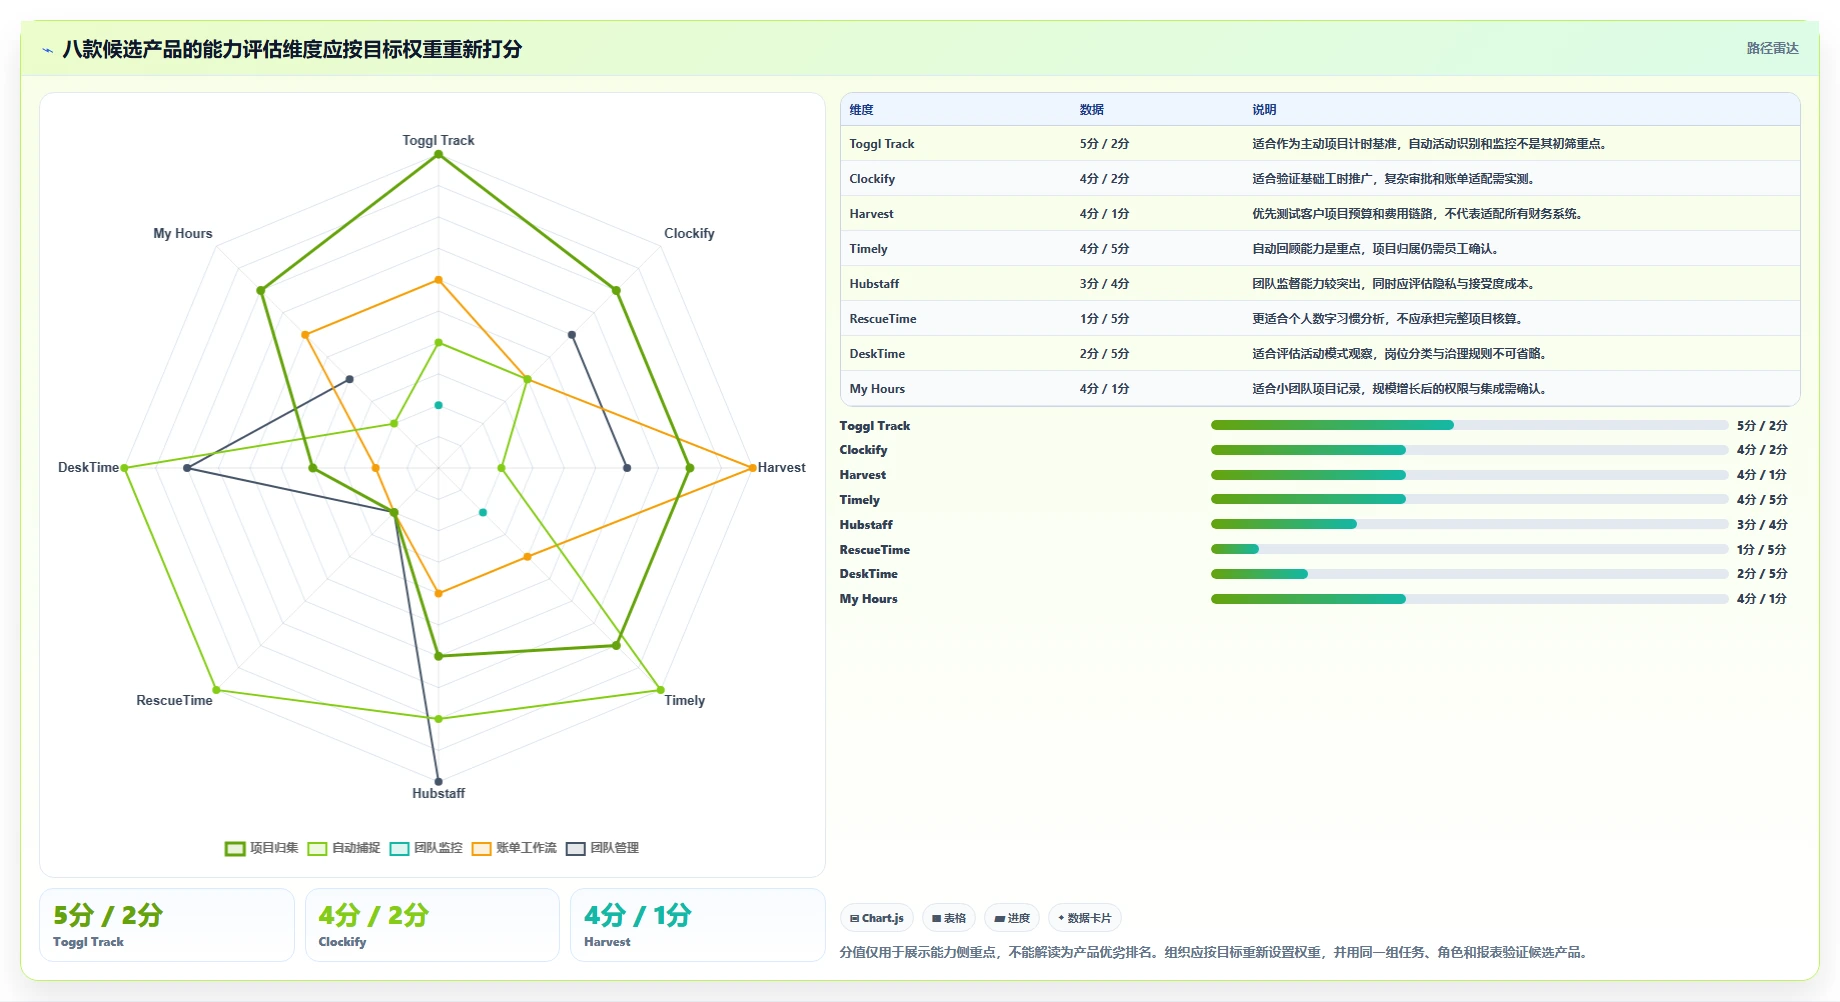Image resolution: width=1840 pixels, height=1002 pixels.
Task: Click the 进度 tag chip
Action: tap(1012, 918)
